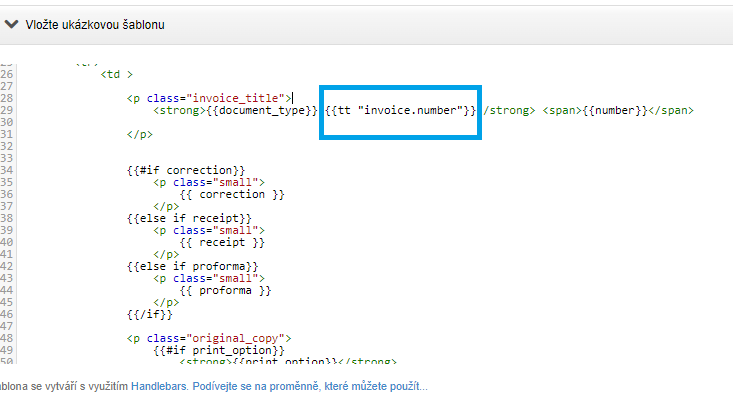Screen dimensions: 733x410
Task: Click line number 29 in the gutter
Action: [x=8, y=110]
